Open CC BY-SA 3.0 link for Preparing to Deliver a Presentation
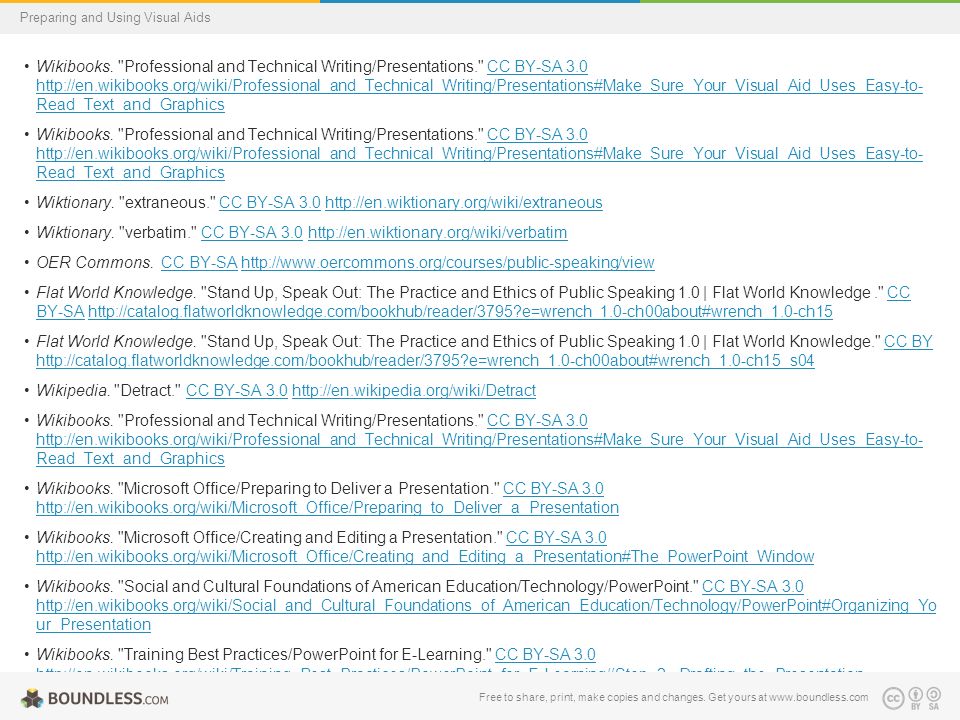The width and height of the screenshot is (960, 720). pos(553,489)
